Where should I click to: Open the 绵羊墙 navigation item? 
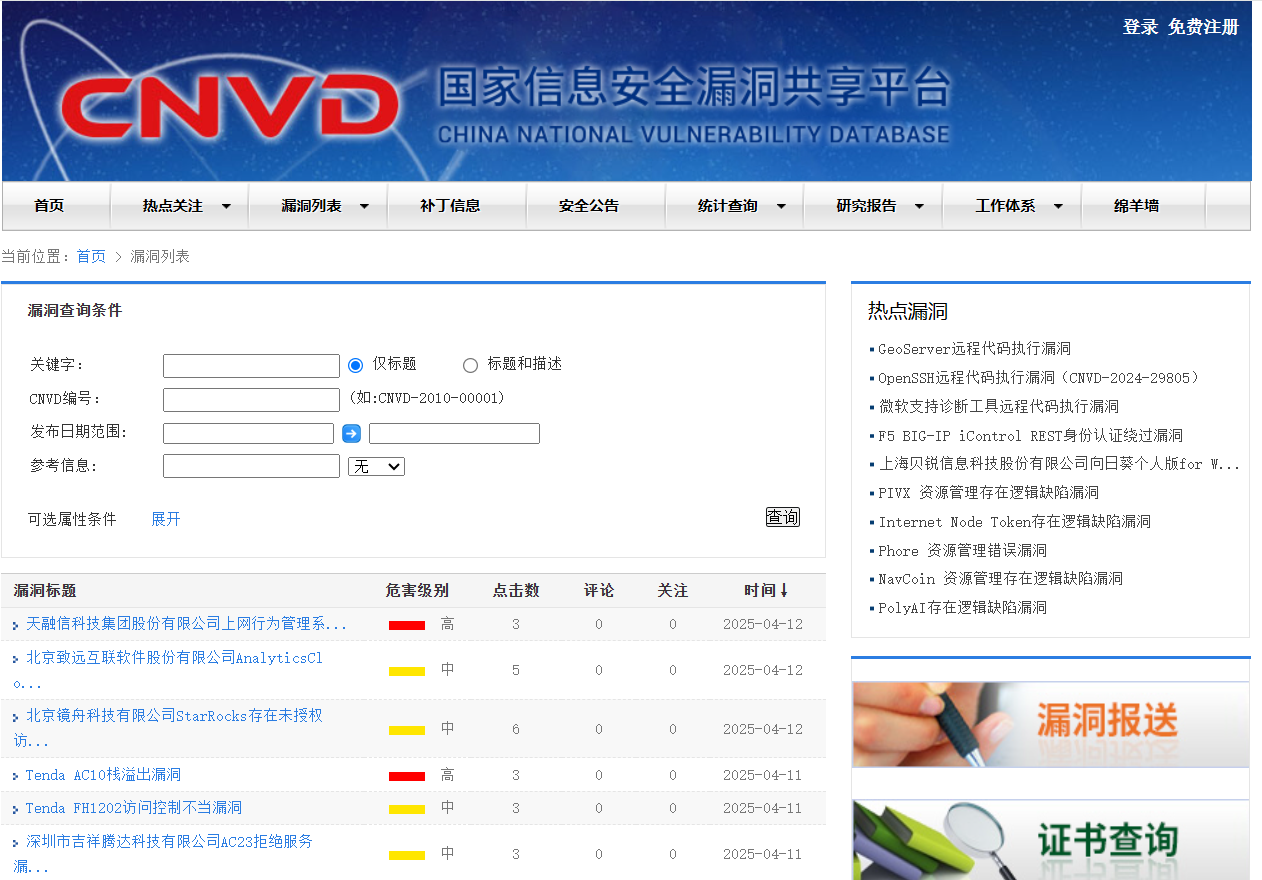point(1137,206)
